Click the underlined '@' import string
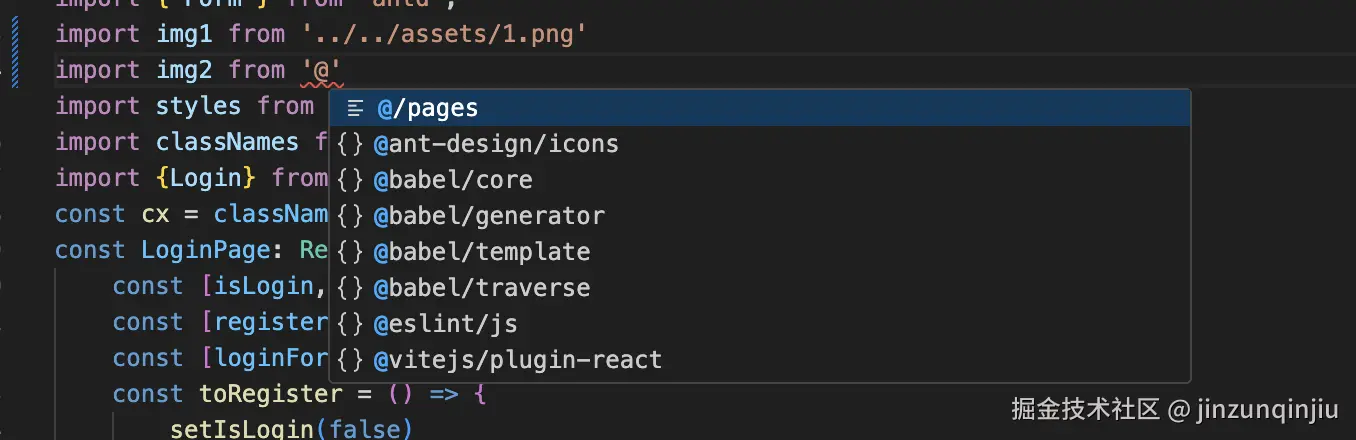Screen dimensions: 1356x440 pos(322,70)
